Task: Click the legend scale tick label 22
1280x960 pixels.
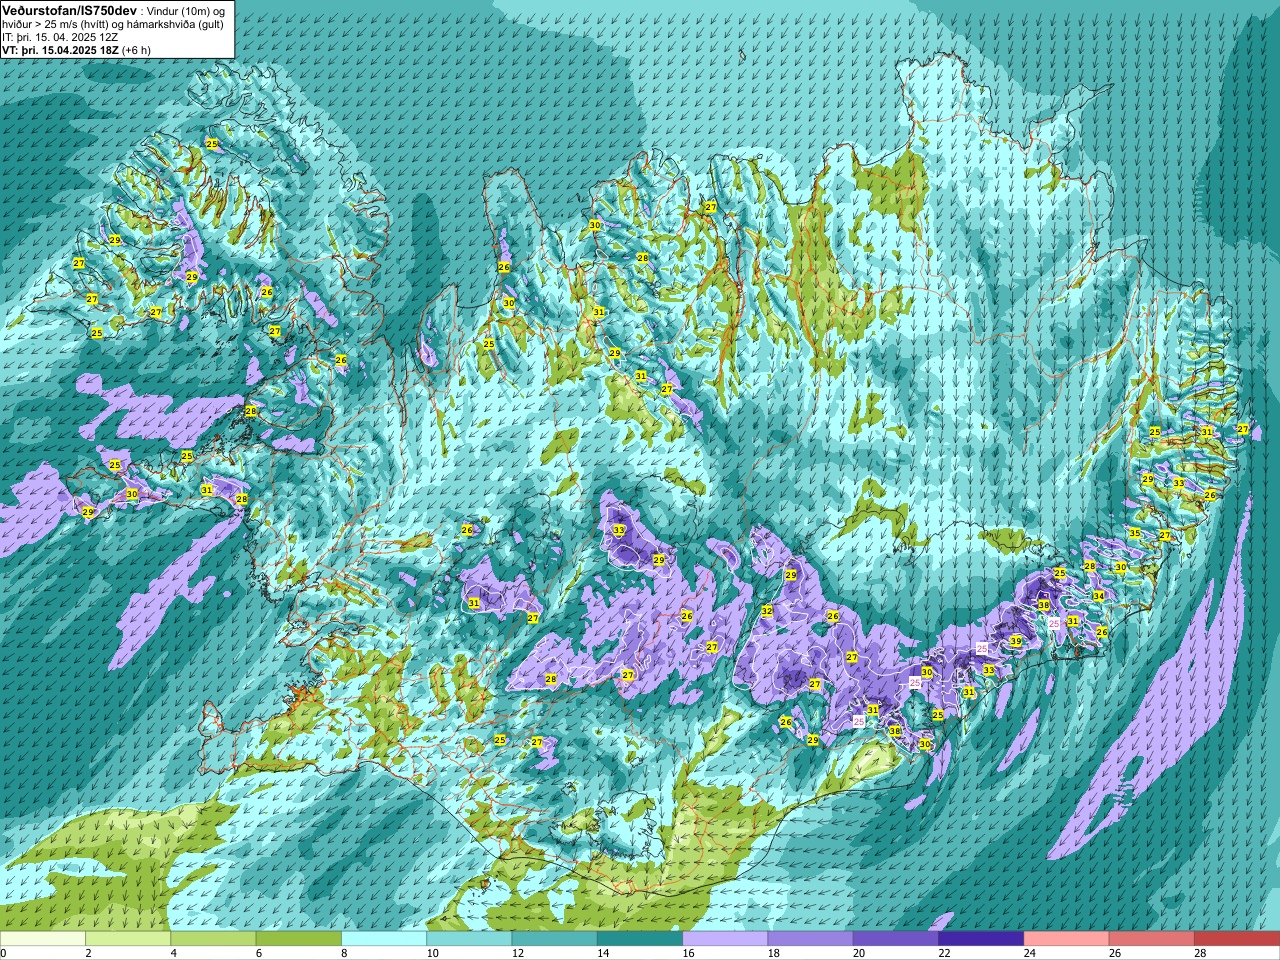Action: tap(944, 953)
